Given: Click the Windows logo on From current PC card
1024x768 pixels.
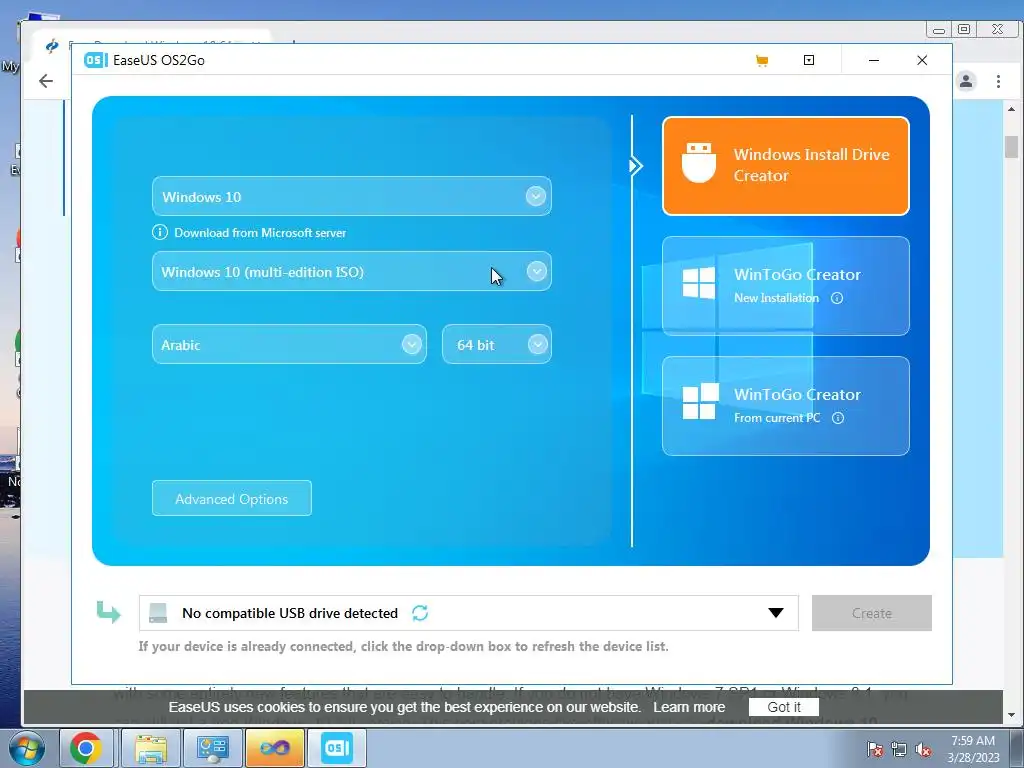Looking at the screenshot, I should point(700,402).
